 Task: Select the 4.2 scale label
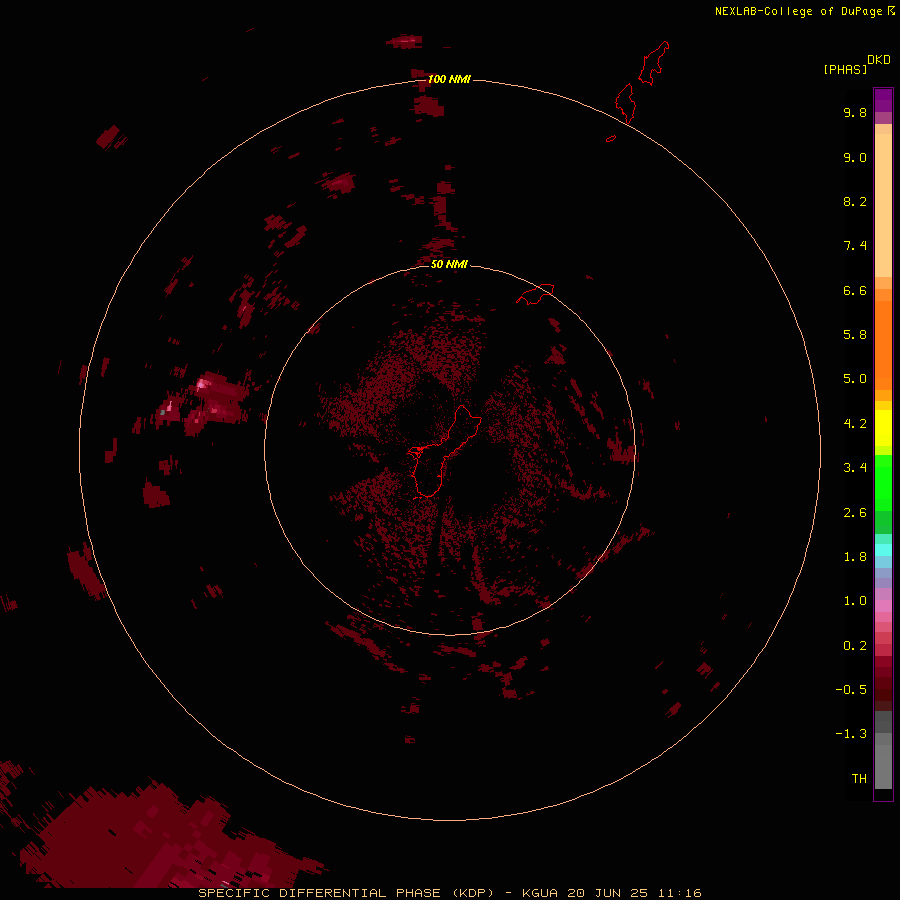855,424
